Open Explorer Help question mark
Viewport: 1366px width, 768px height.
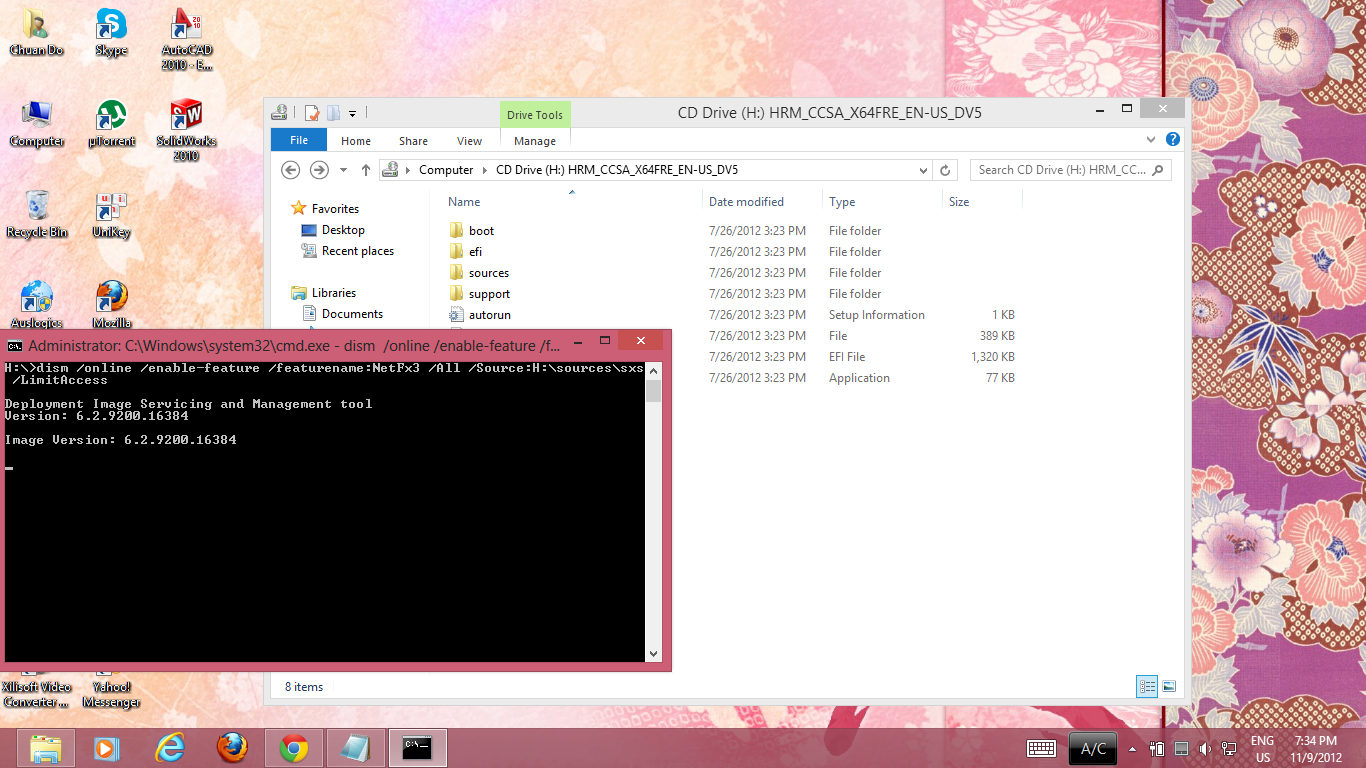pos(1173,140)
